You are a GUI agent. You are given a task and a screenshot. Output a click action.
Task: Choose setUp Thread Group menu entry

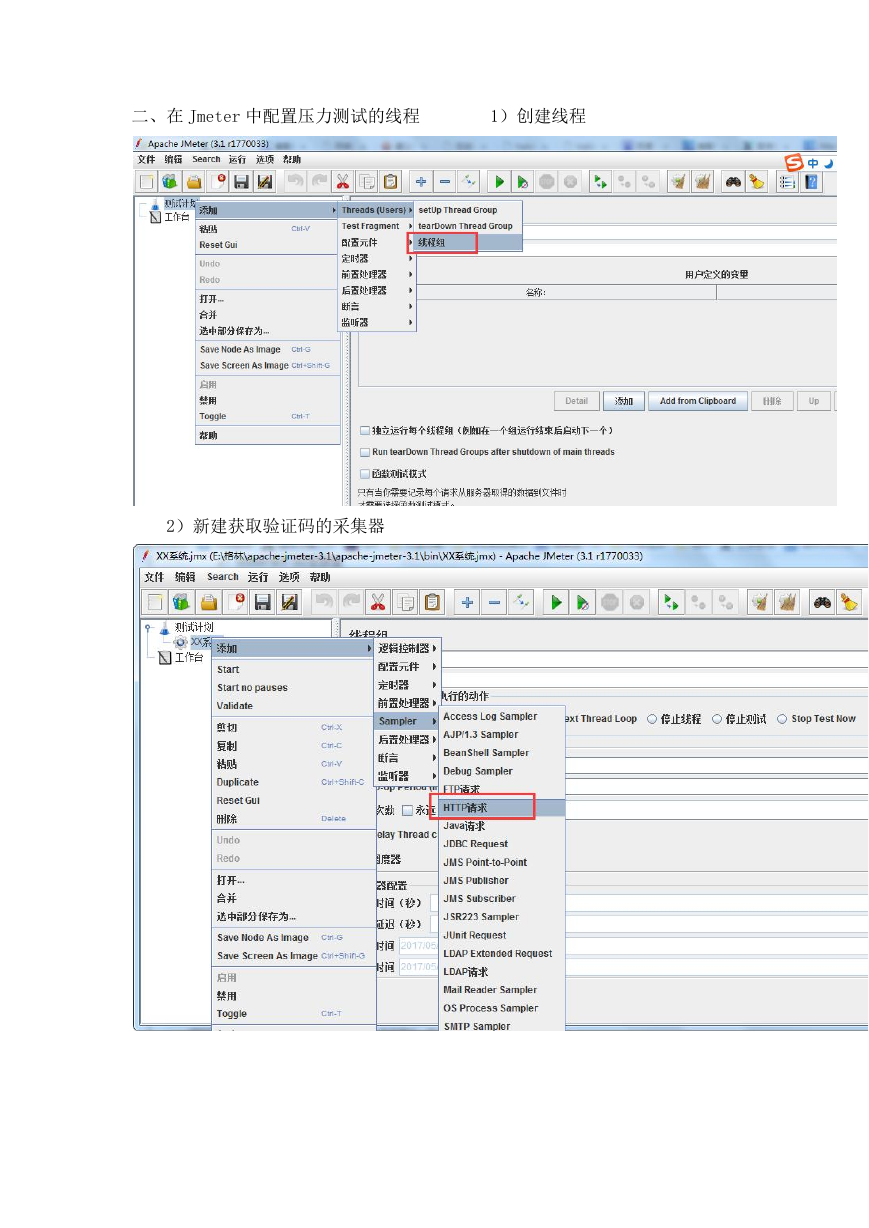click(465, 210)
